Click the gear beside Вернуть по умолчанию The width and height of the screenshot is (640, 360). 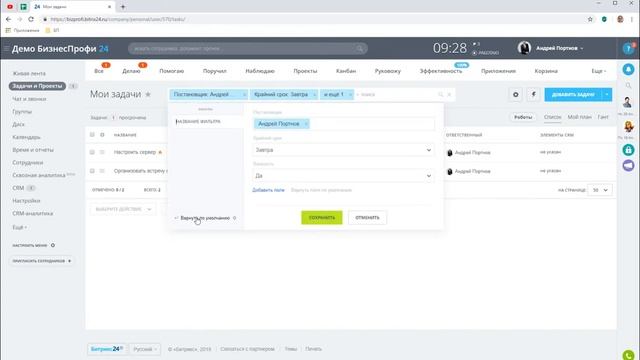[234, 218]
